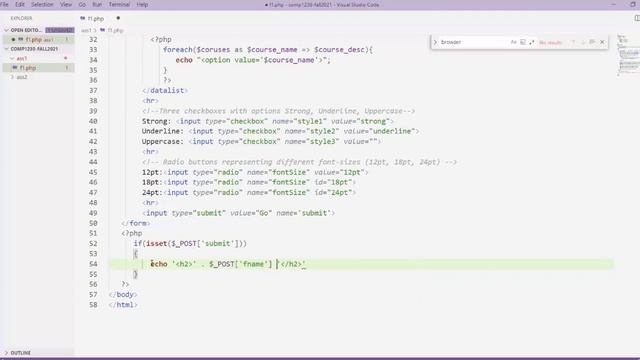Open the Terminal menu

coord(119,4)
